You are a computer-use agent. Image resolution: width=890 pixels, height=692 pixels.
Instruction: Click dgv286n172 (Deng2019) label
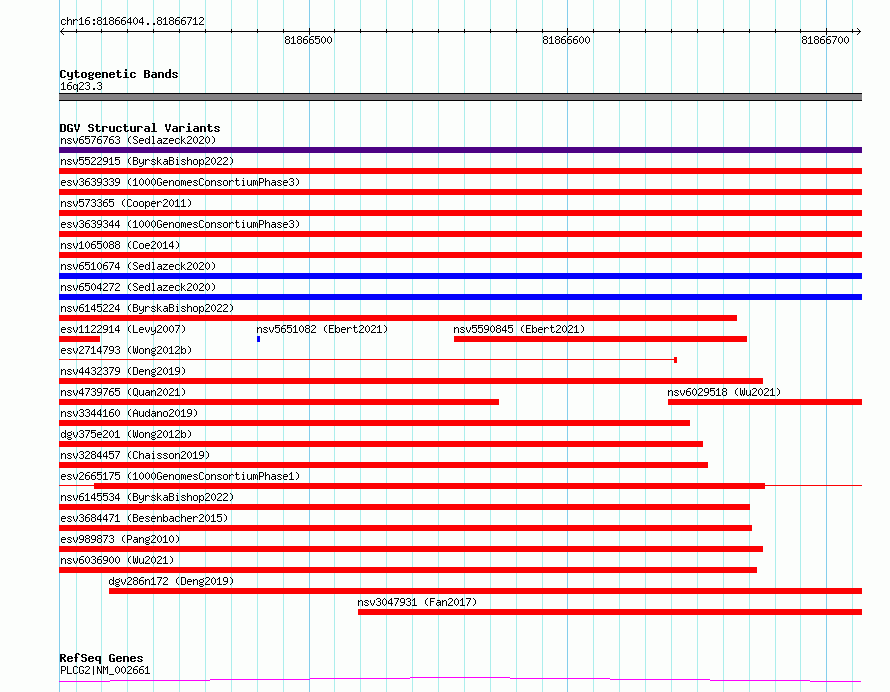pos(171,581)
